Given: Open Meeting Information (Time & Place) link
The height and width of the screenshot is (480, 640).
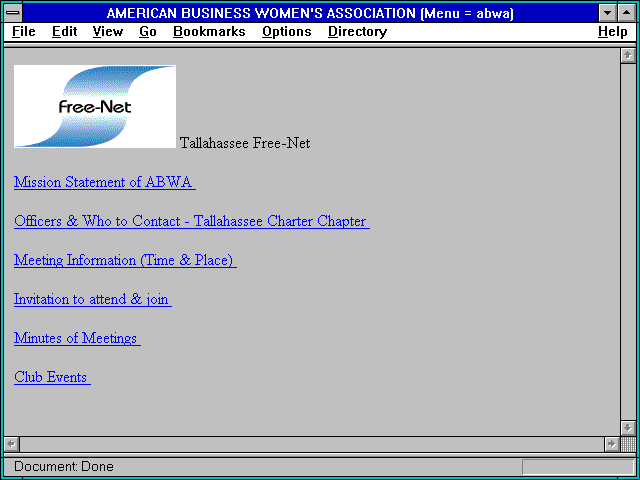Looking at the screenshot, I should [x=125, y=260].
